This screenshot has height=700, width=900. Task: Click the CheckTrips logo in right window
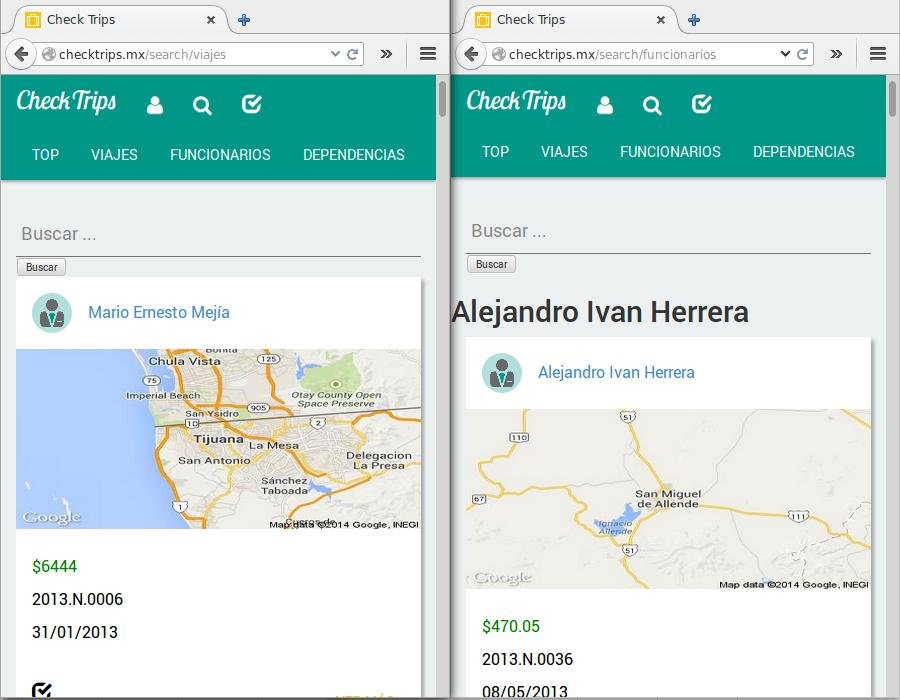pos(516,102)
